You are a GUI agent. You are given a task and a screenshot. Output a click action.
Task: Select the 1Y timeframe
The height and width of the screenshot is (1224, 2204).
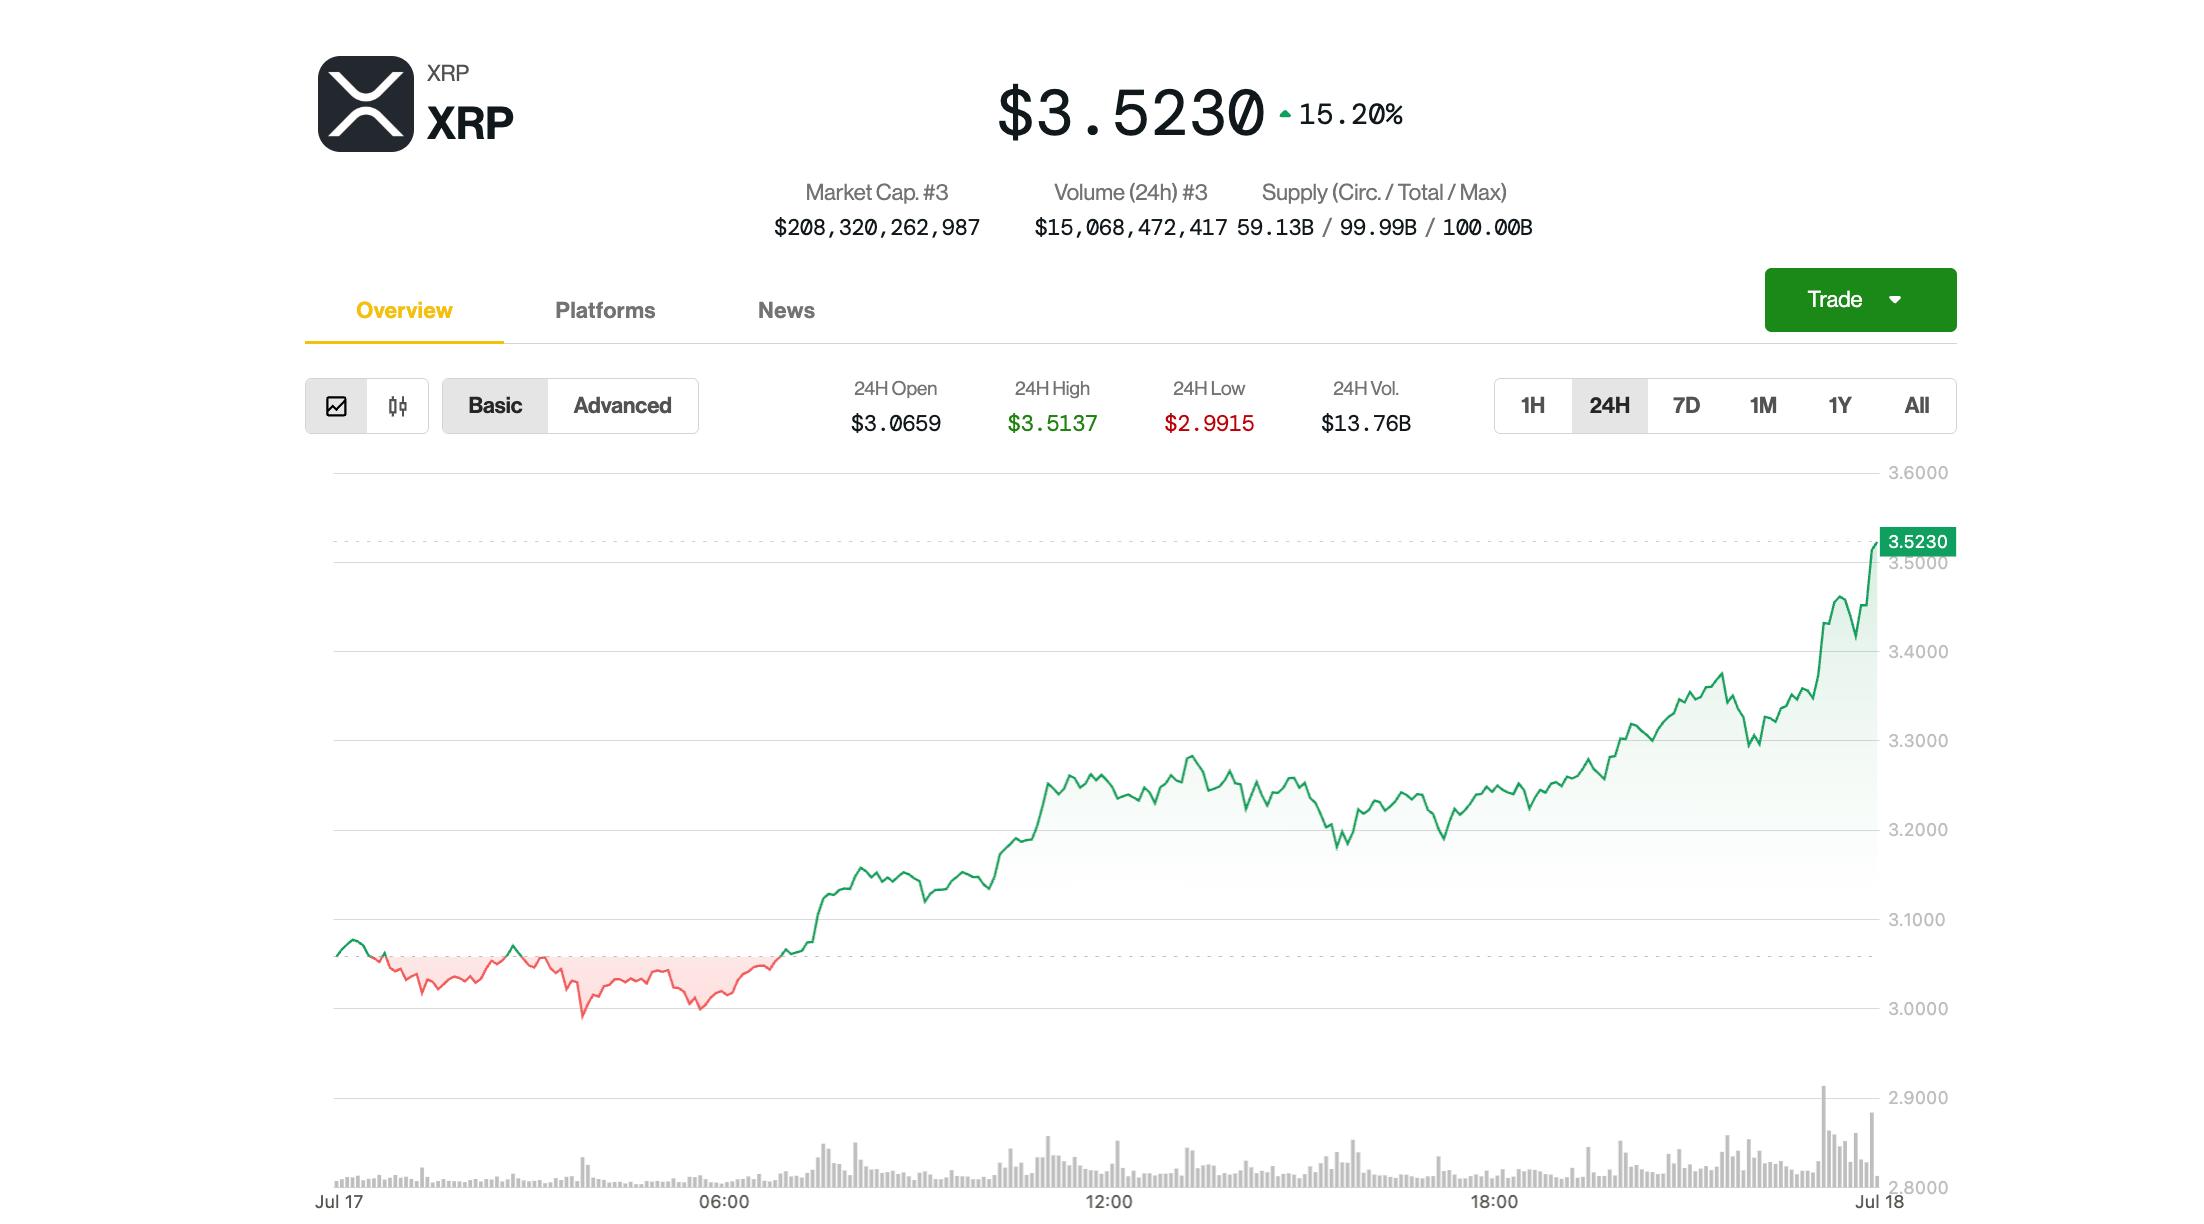1839,406
